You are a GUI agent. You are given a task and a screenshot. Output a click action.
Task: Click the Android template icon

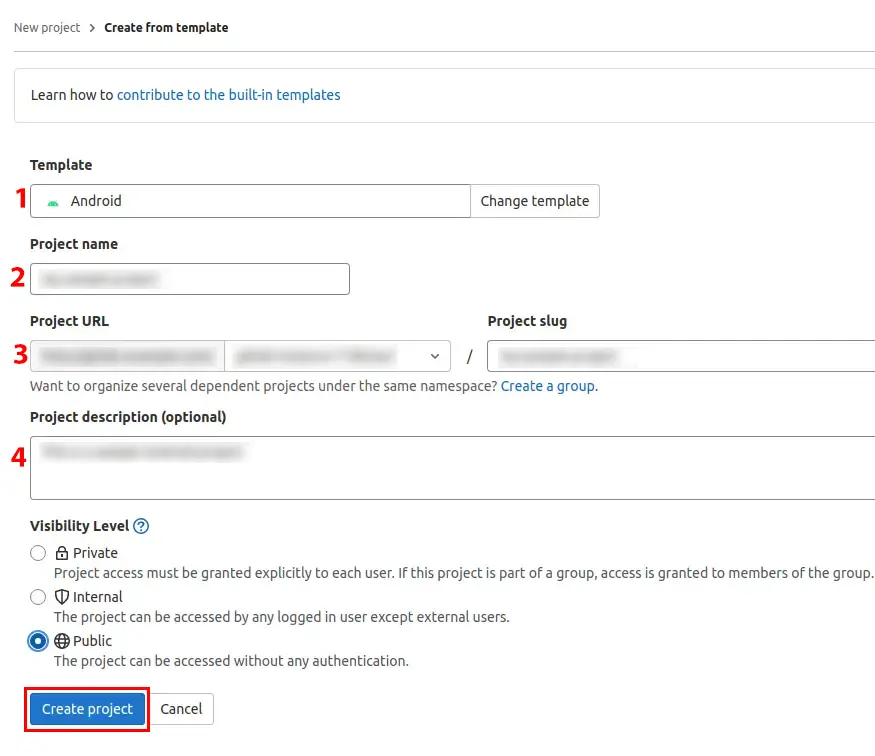53,201
